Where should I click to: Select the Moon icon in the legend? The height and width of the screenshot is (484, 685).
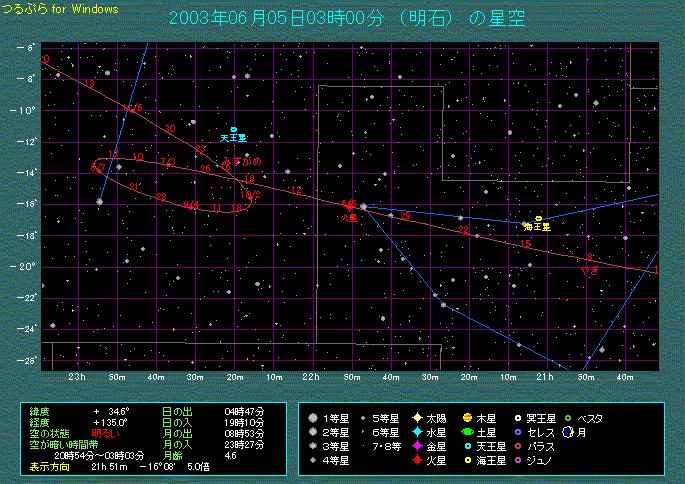coord(566,432)
